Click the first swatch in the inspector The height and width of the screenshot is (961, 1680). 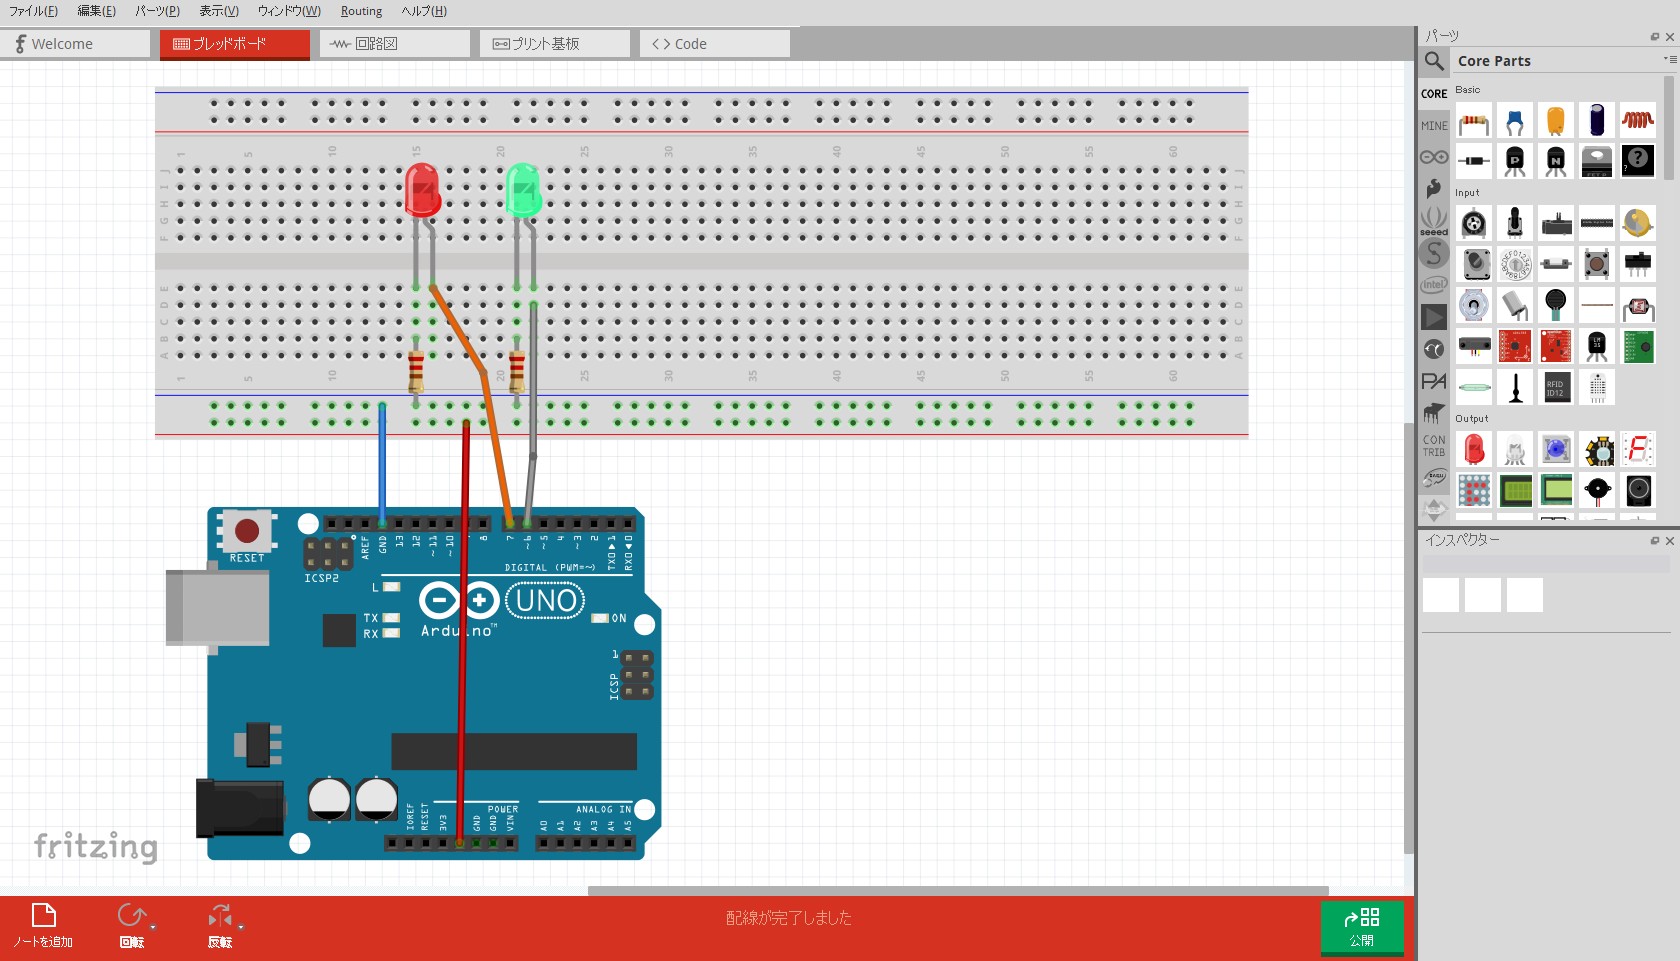(1440, 595)
